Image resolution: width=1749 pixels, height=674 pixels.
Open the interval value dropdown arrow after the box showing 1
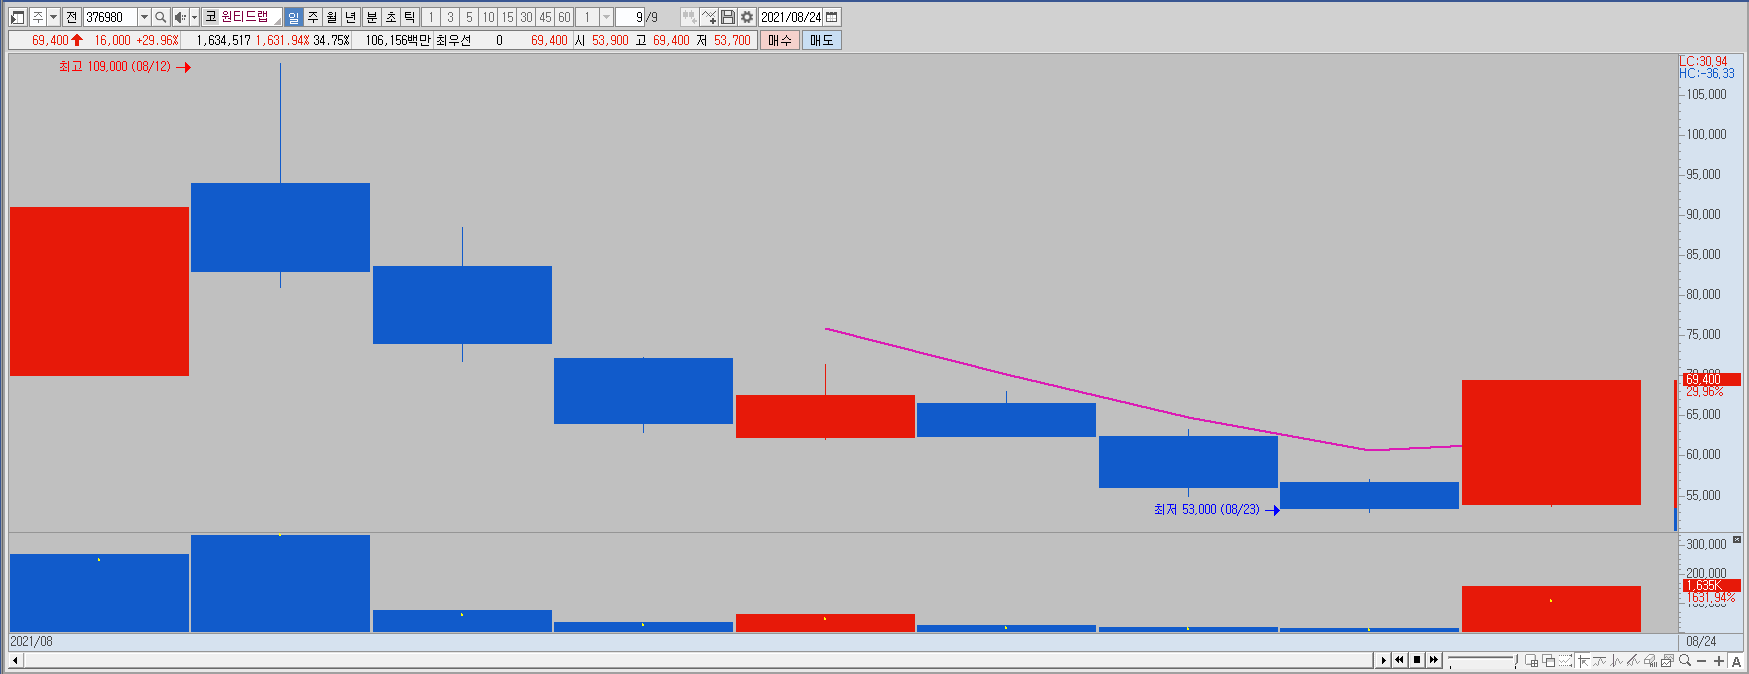606,17
